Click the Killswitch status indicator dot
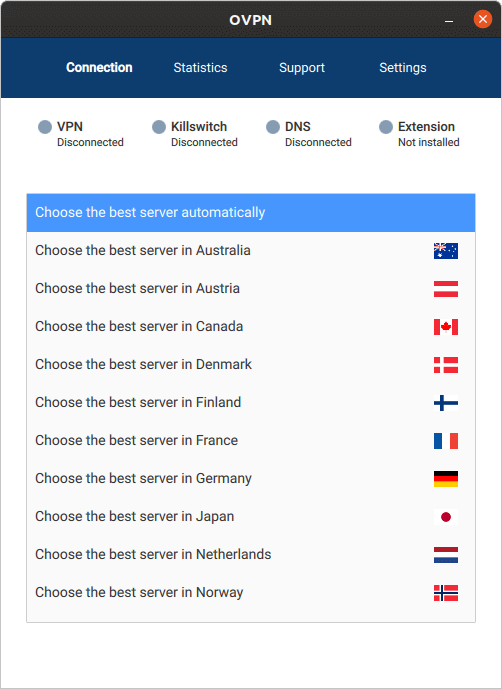The width and height of the screenshot is (502, 689). point(159,127)
